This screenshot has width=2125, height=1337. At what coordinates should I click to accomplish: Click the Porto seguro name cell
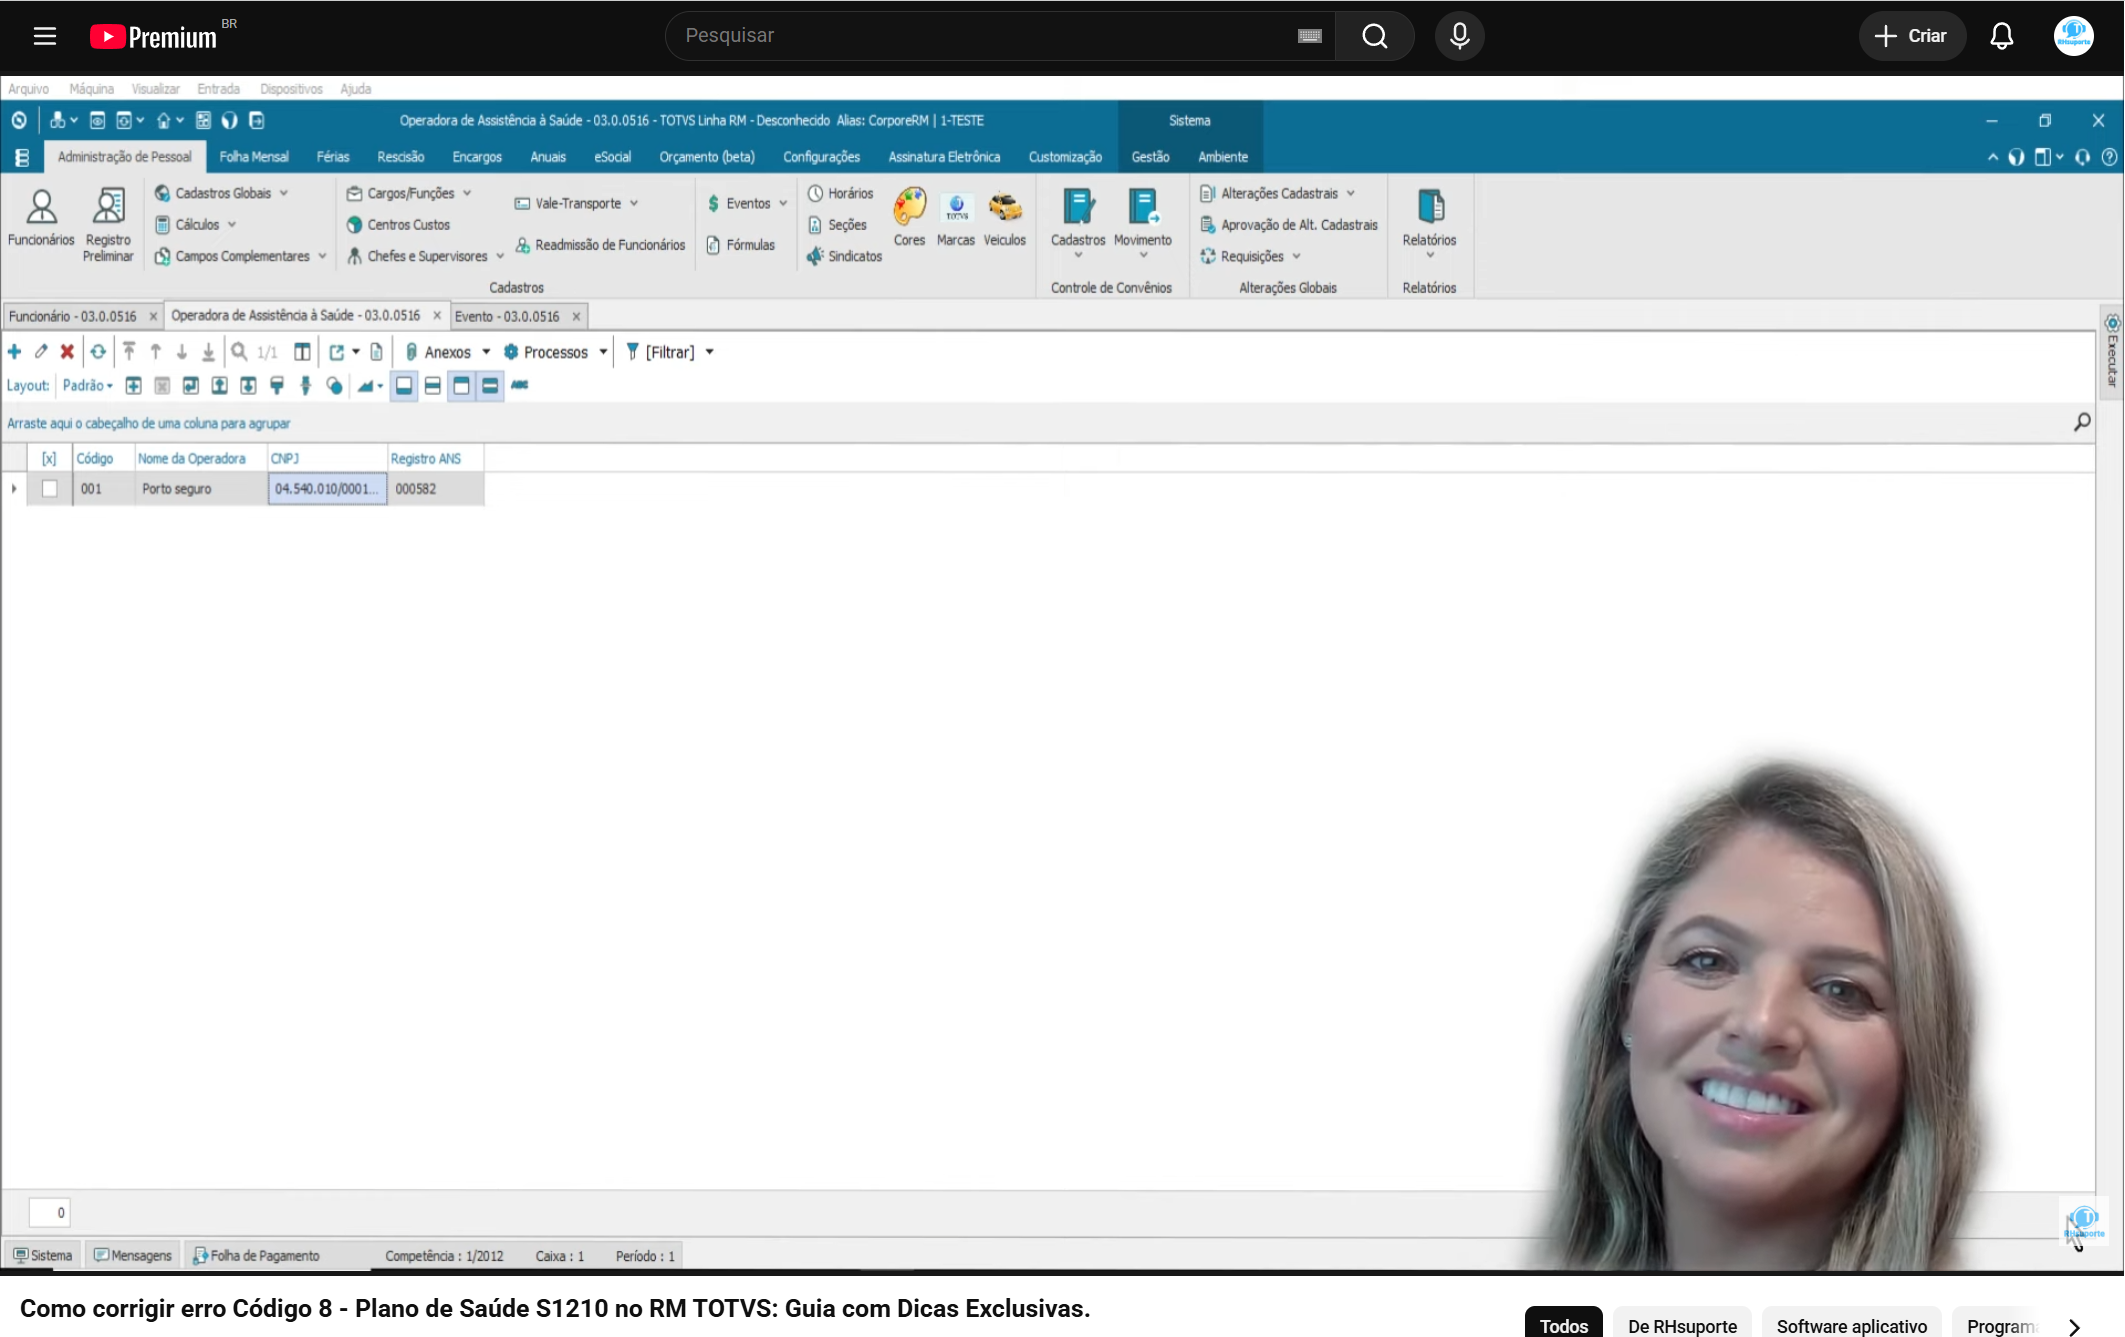[201, 489]
